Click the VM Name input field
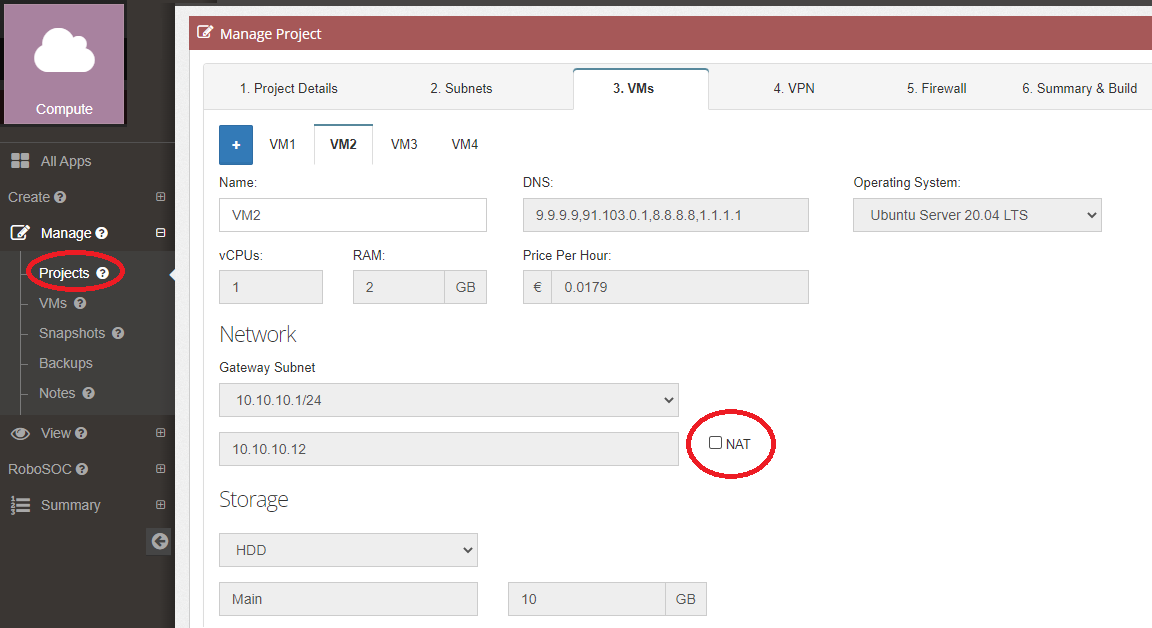The height and width of the screenshot is (628, 1152). 353,215
